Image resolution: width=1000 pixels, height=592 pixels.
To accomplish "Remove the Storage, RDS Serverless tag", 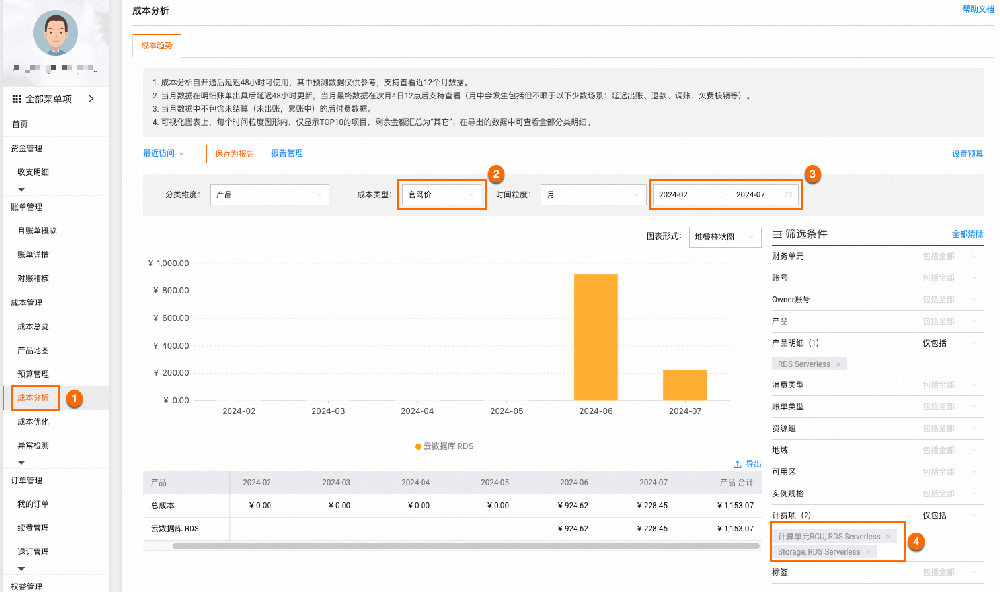I will coord(869,552).
